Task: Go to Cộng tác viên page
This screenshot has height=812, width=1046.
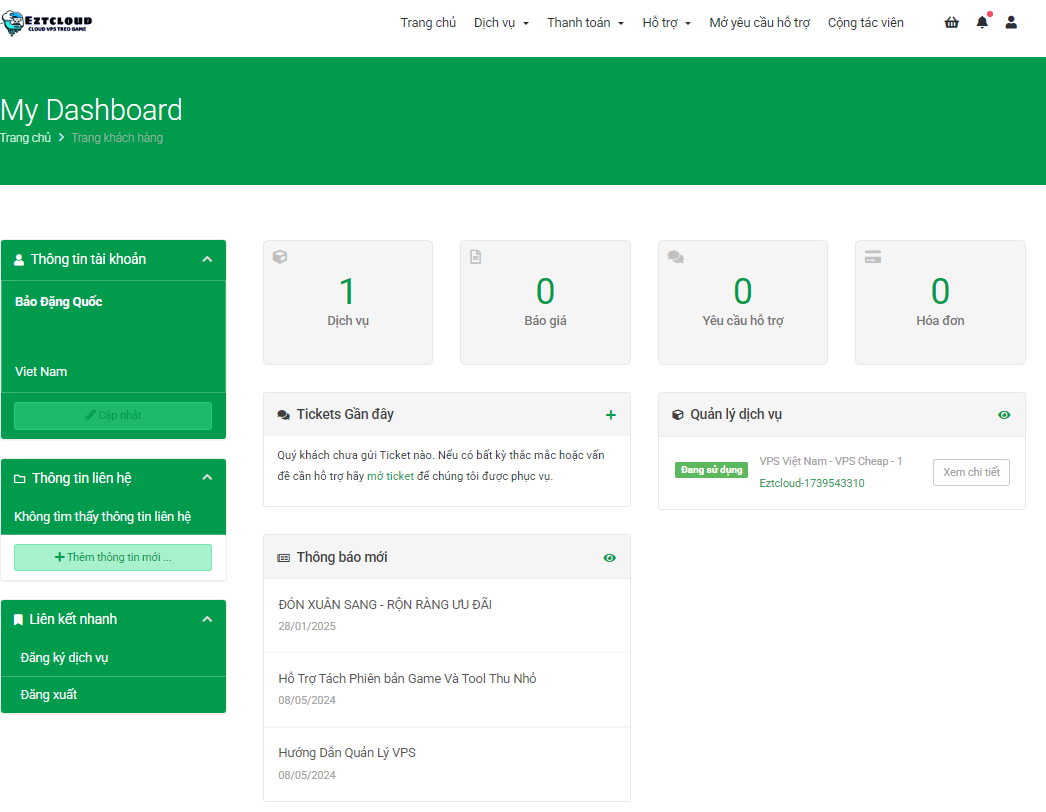Action: click(x=865, y=23)
